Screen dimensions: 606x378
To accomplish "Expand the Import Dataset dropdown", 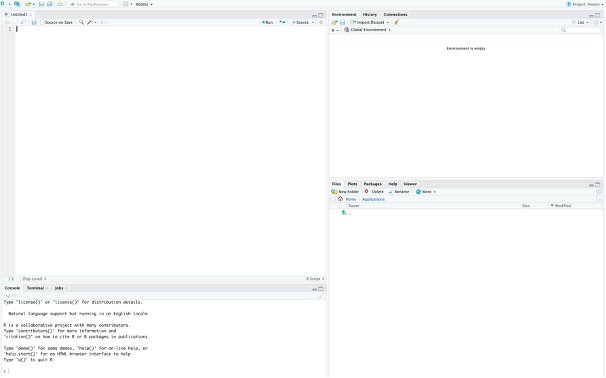I will coord(369,22).
